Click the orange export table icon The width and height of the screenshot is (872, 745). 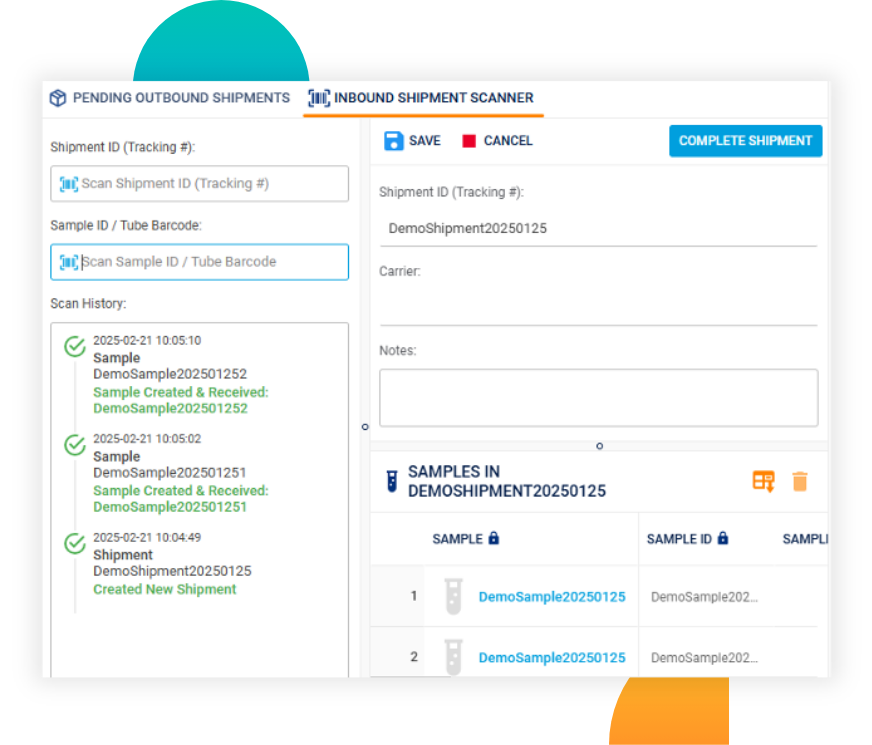(x=763, y=481)
